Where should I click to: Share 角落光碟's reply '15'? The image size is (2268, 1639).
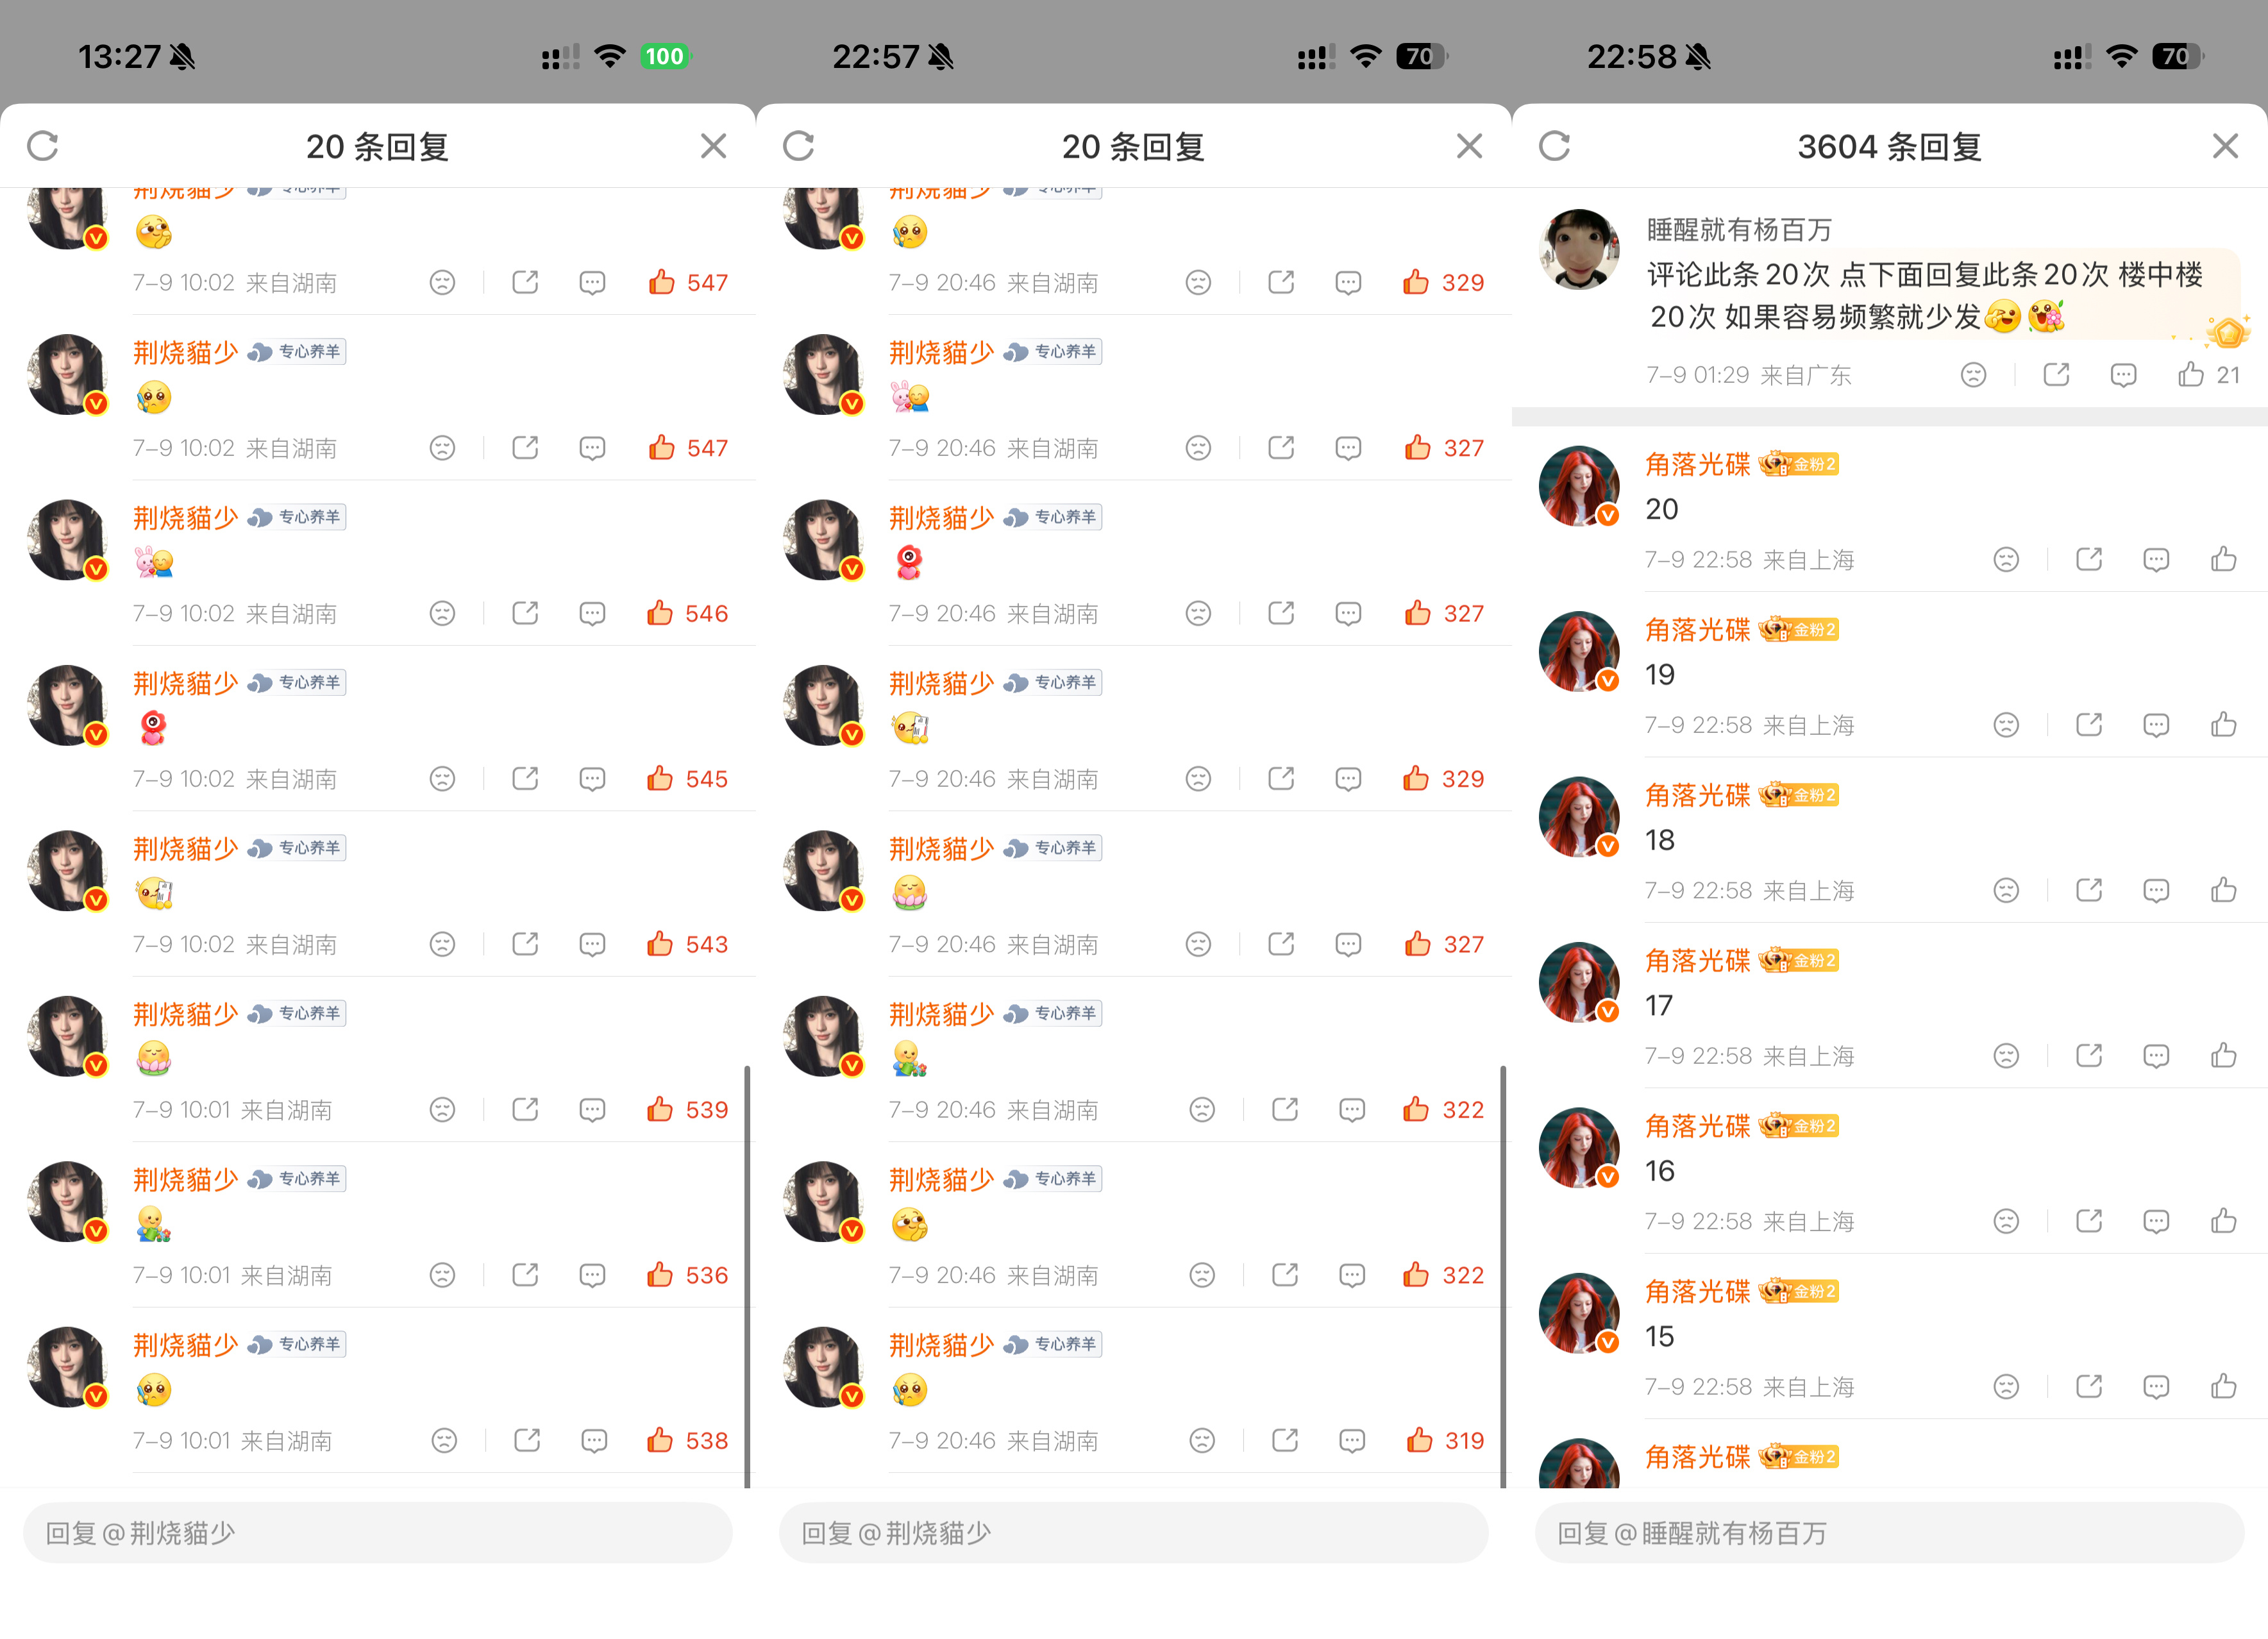[2089, 1386]
